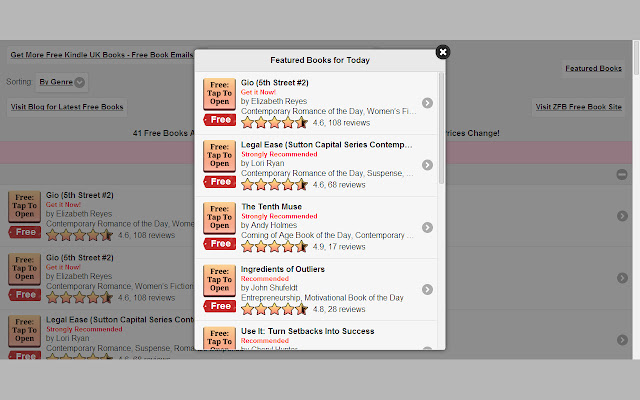Tap the Free cover of Gio in popup
Screen dimensions: 640x400
point(219,102)
